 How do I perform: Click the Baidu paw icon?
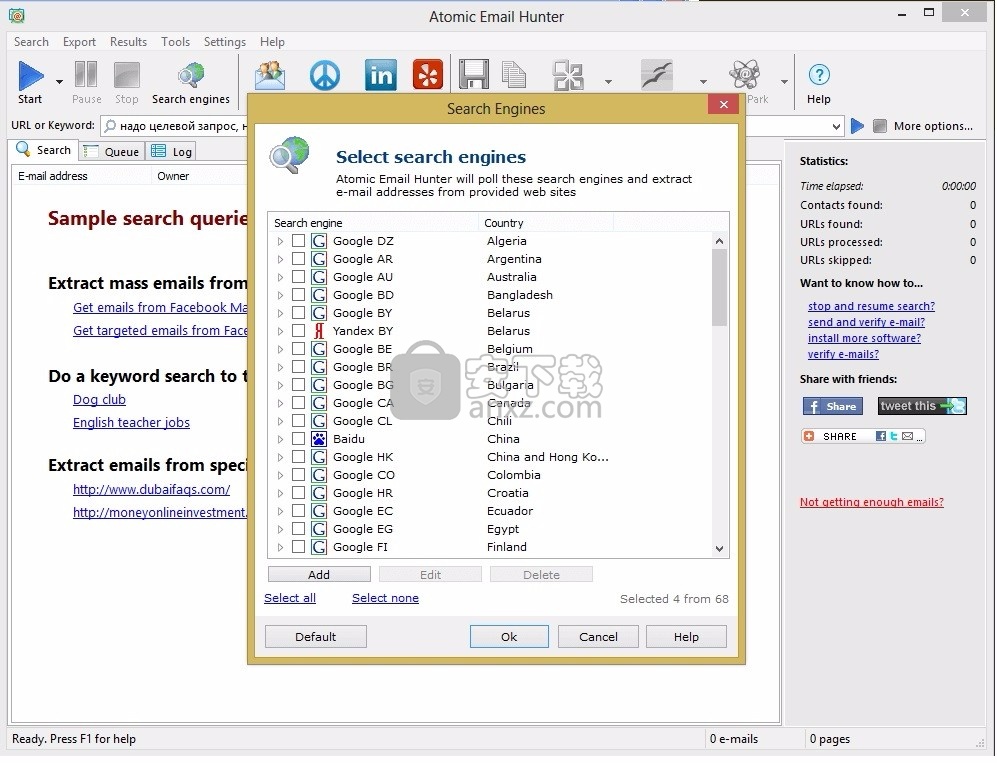(x=319, y=439)
